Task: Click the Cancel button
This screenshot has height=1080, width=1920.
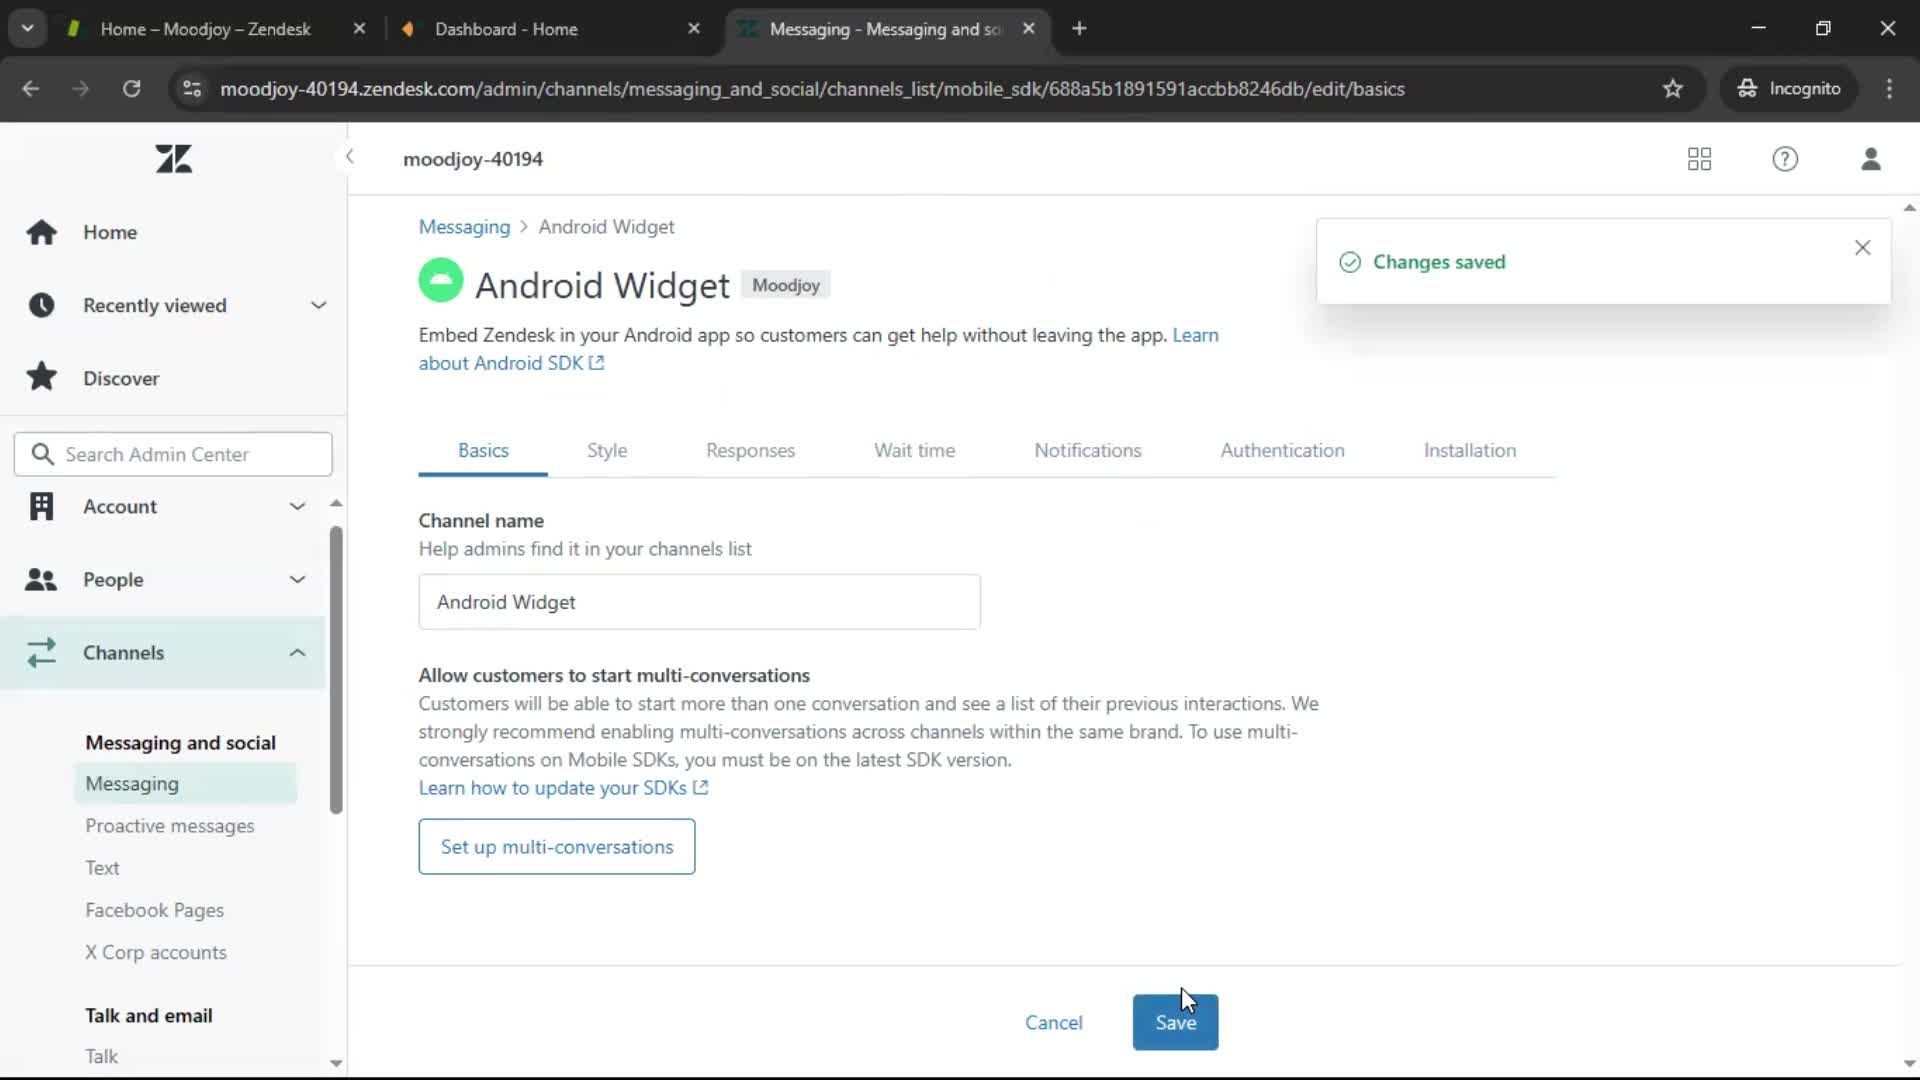Action: pyautogui.click(x=1053, y=1022)
